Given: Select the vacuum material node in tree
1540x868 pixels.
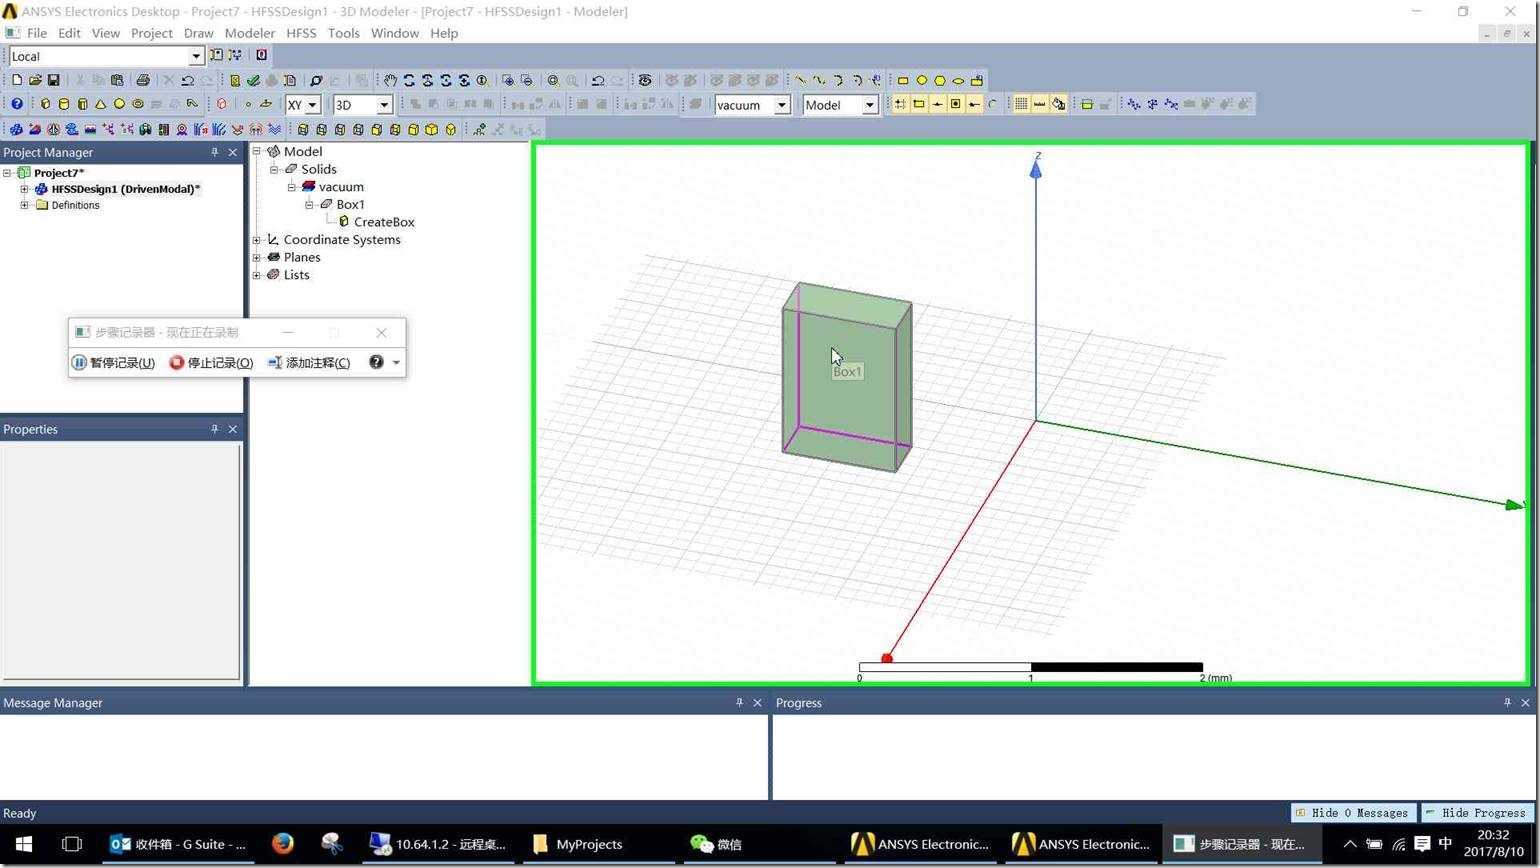Looking at the screenshot, I should click(x=341, y=187).
